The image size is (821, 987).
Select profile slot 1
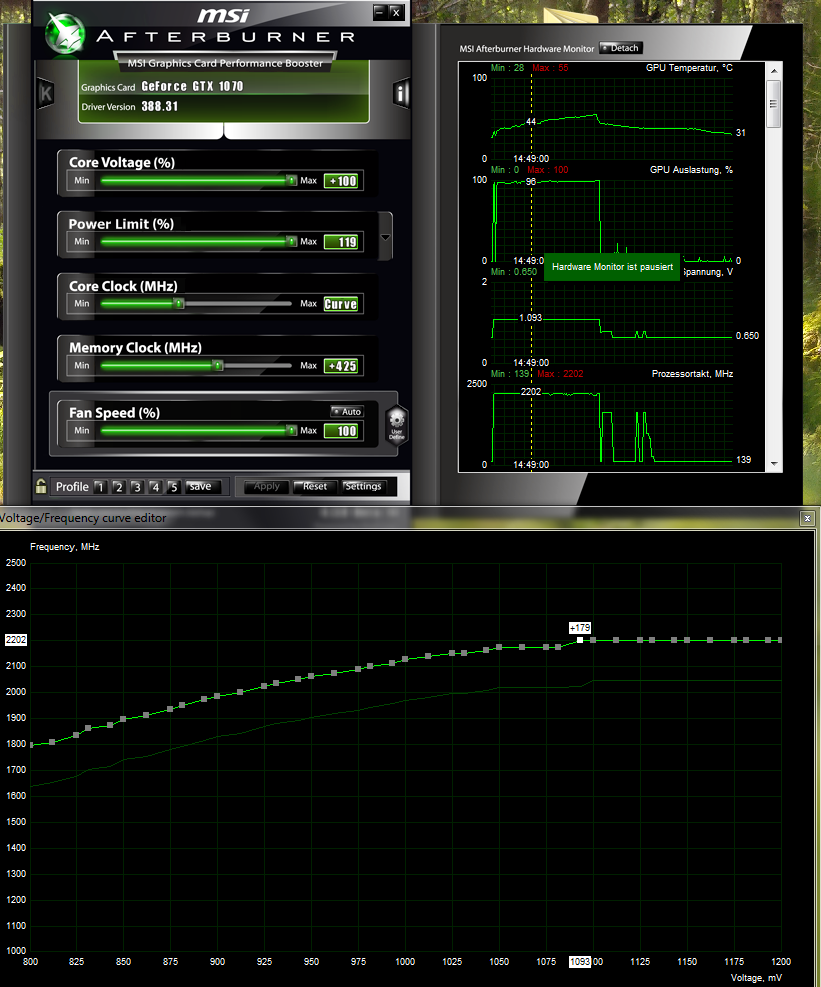(100, 487)
